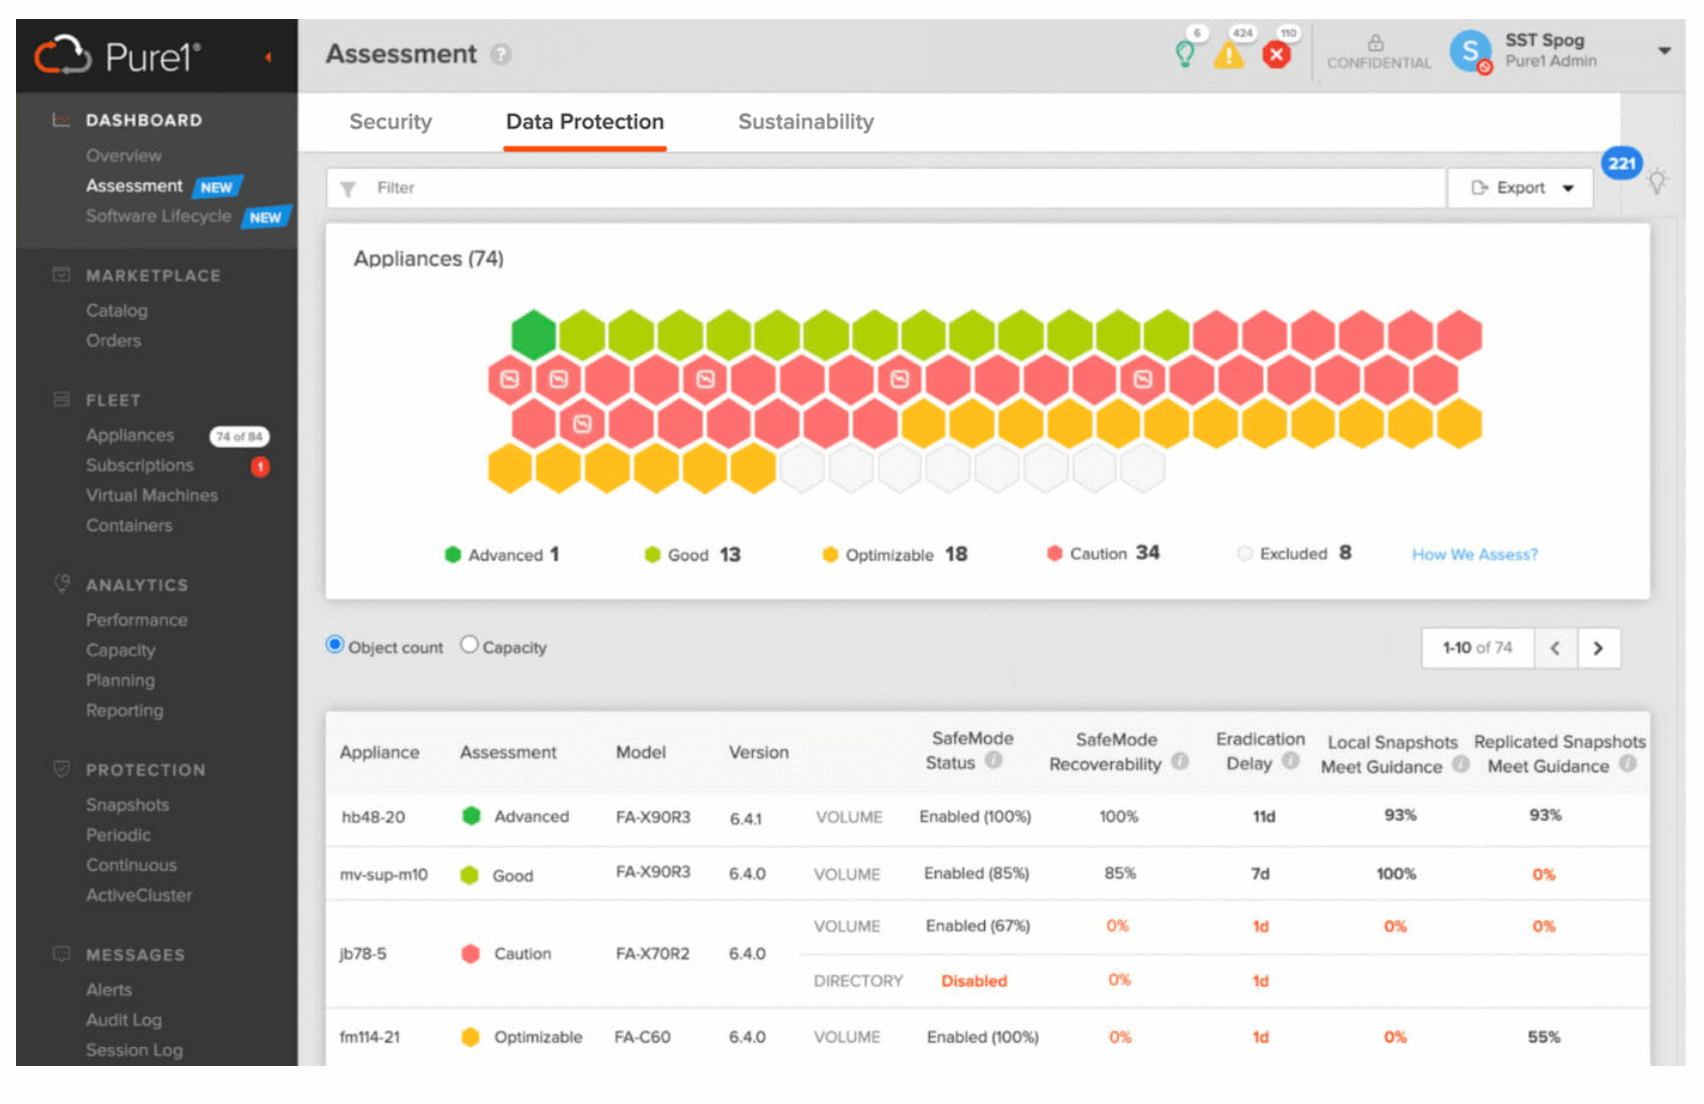Collapse the sidebar with the orange arrow

268,57
